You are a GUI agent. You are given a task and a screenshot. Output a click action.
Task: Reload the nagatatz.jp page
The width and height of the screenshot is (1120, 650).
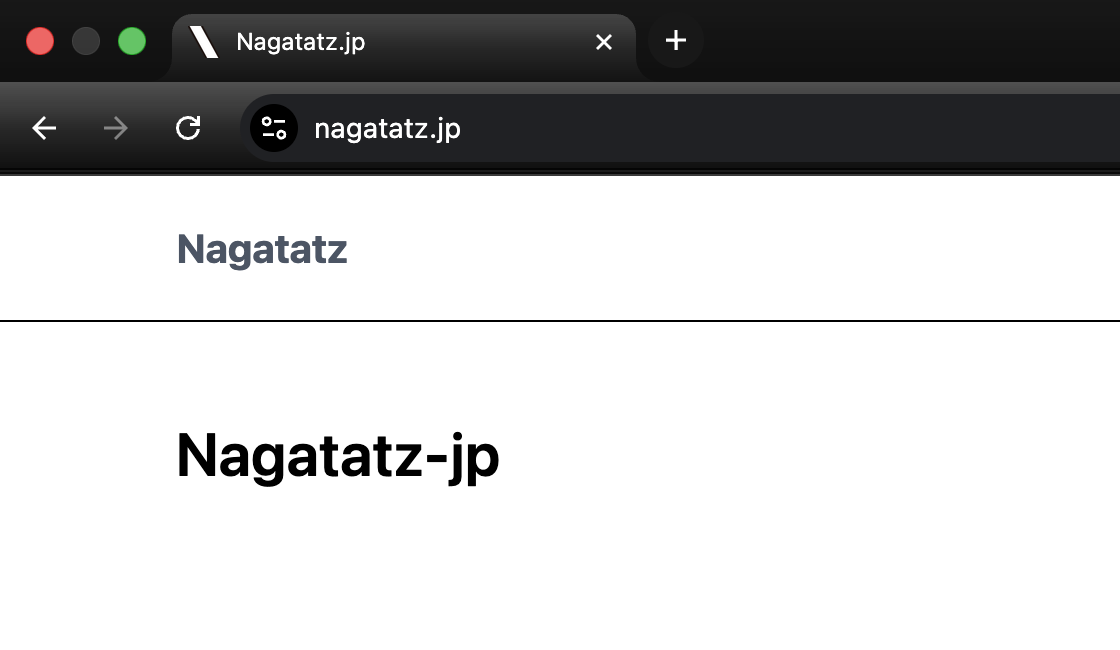(188, 128)
